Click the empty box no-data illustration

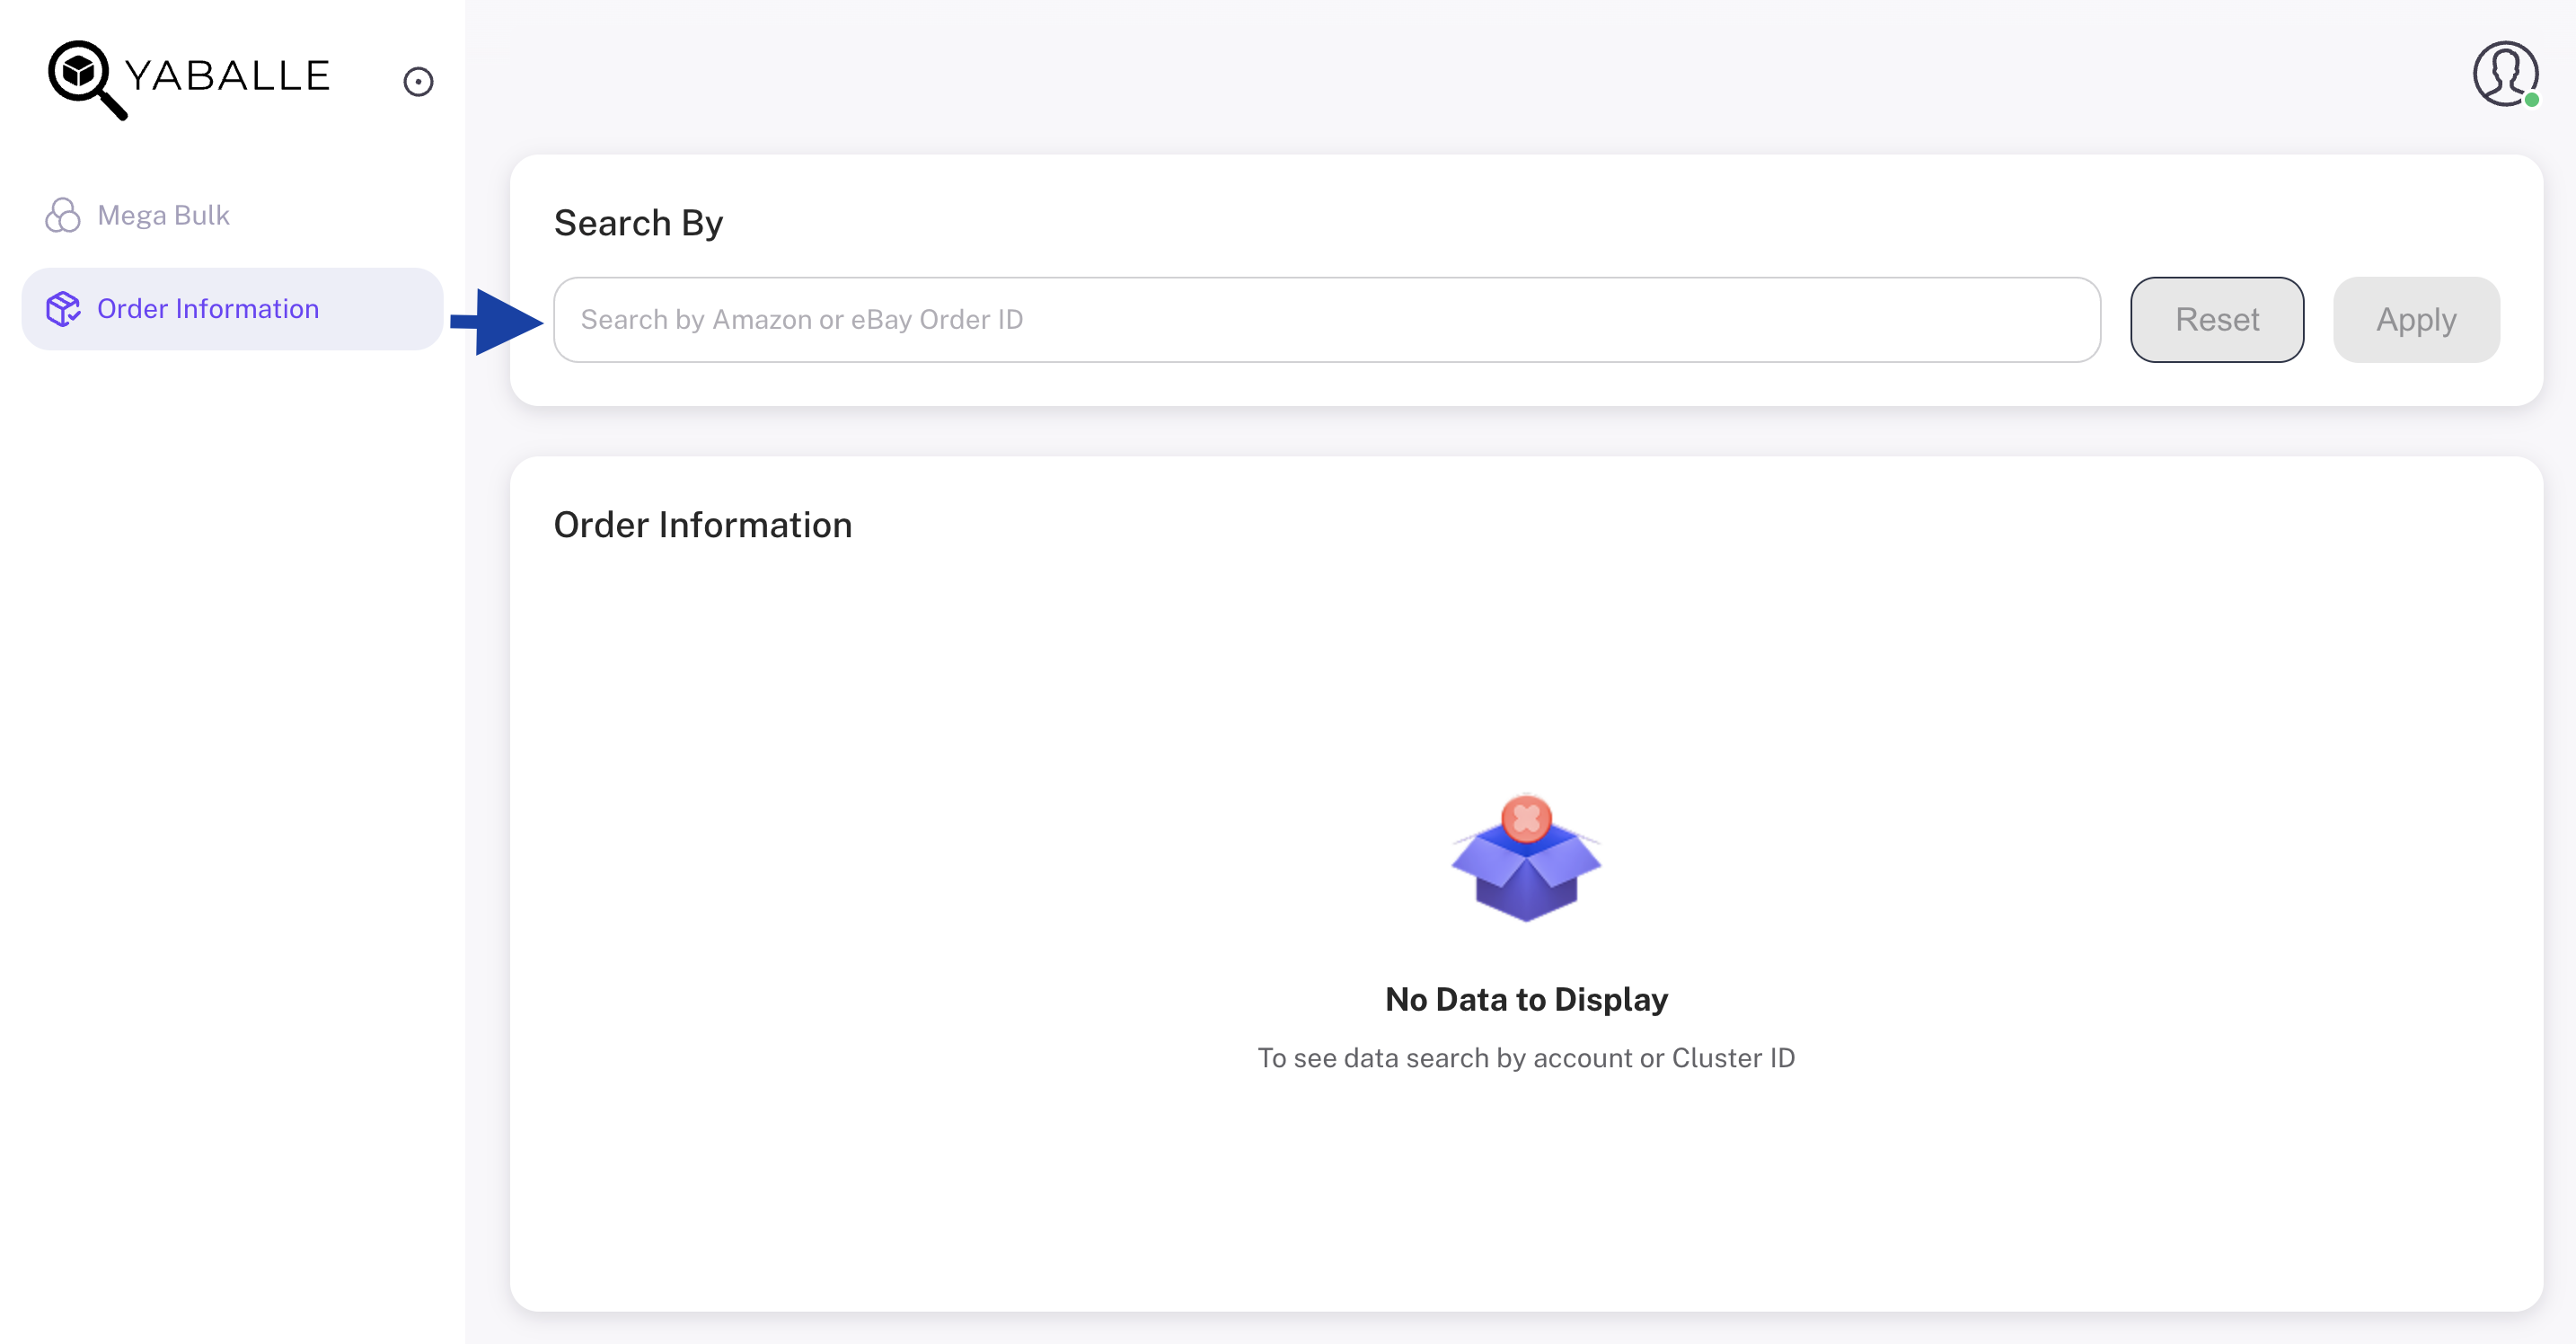point(1526,858)
